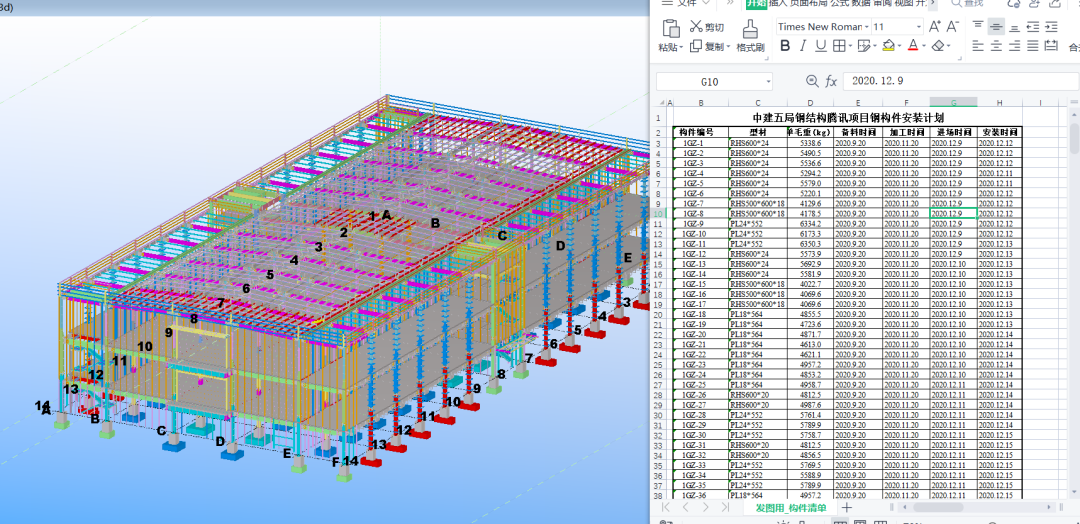
Task: Align cell text to top
Action: [x=977, y=26]
